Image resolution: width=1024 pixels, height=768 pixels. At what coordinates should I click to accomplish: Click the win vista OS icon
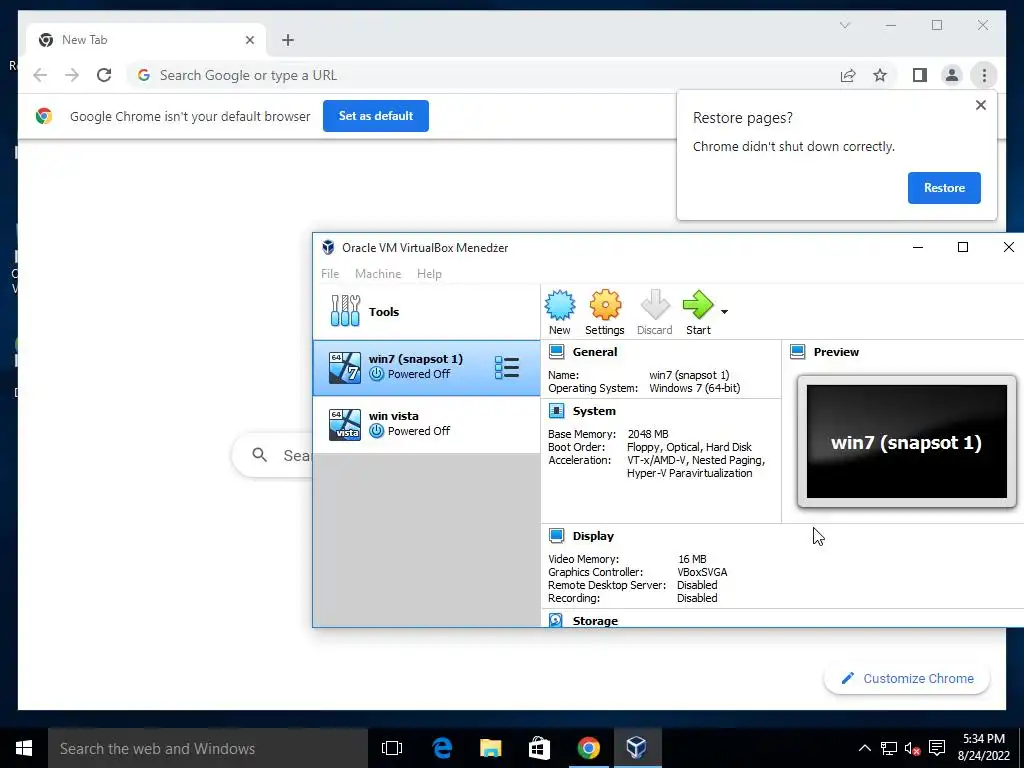(x=345, y=424)
